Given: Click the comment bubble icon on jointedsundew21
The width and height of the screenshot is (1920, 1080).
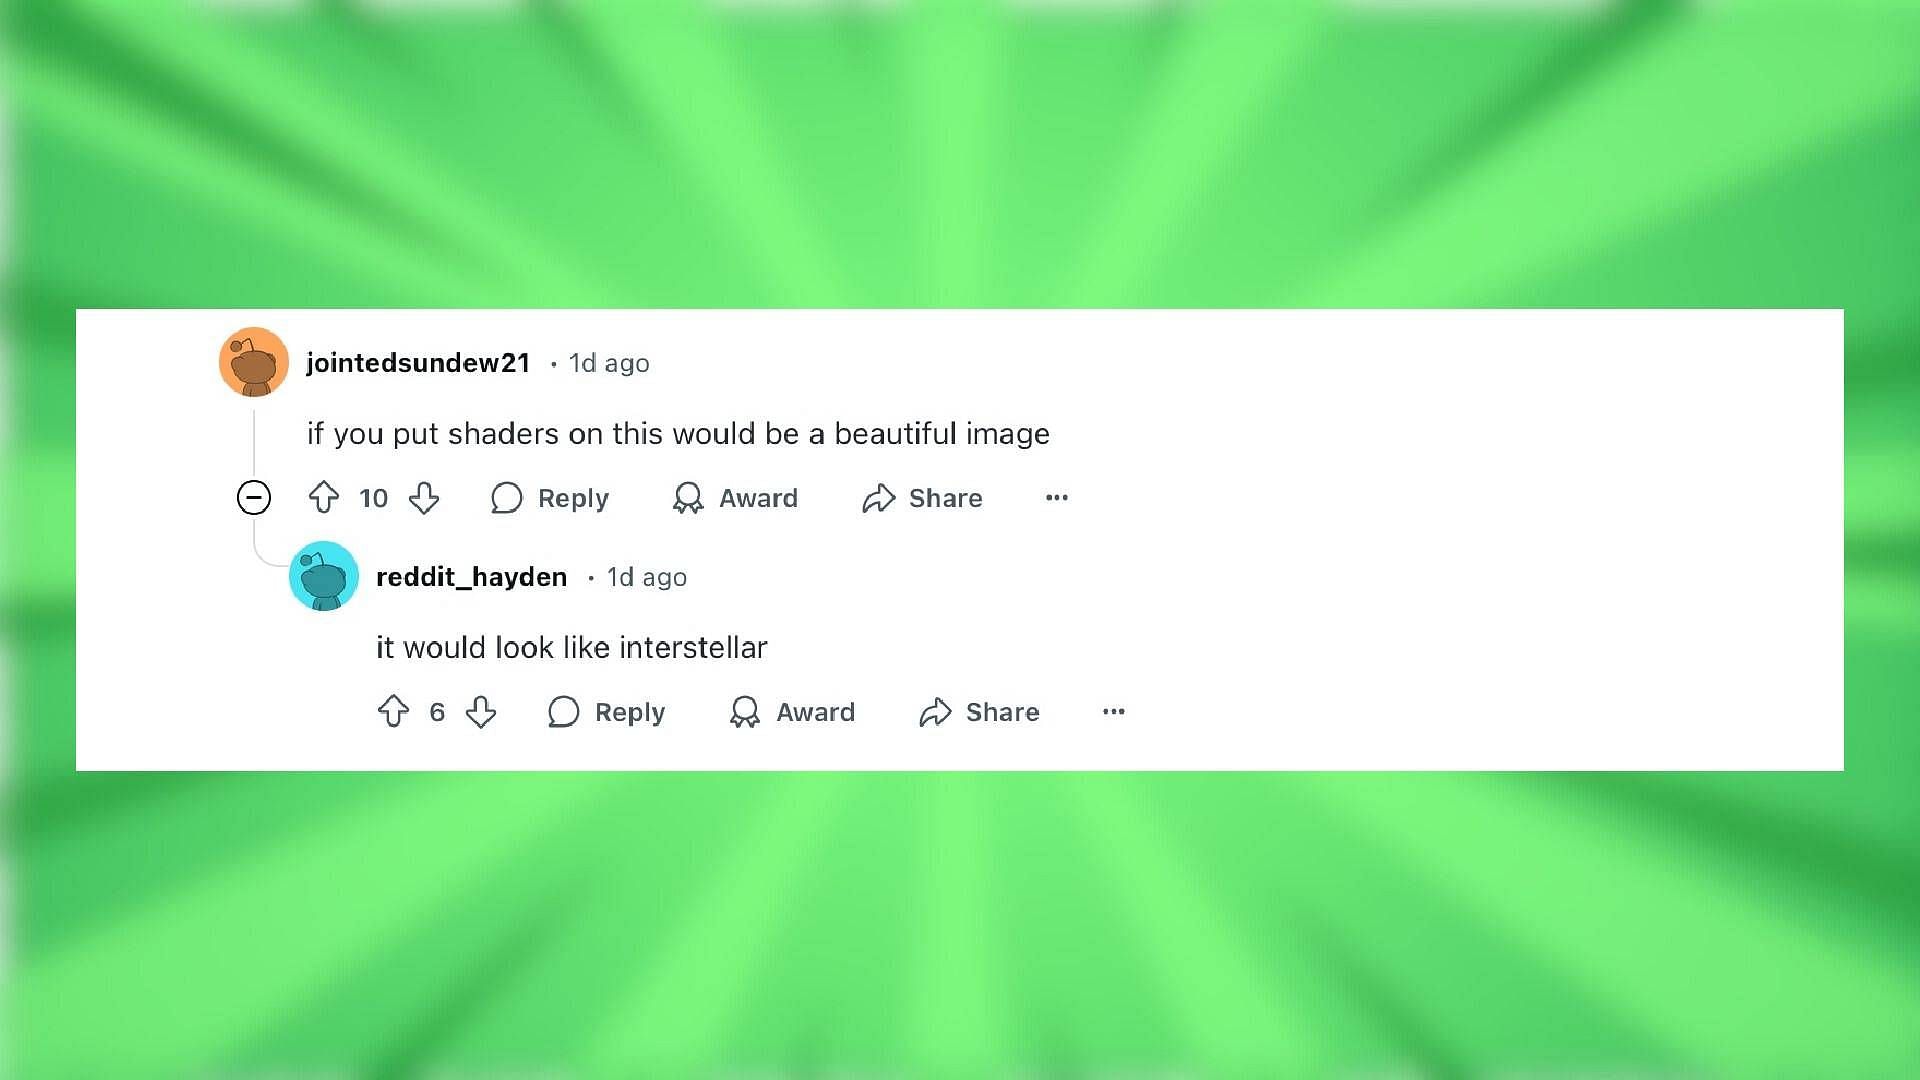Looking at the screenshot, I should tap(506, 497).
